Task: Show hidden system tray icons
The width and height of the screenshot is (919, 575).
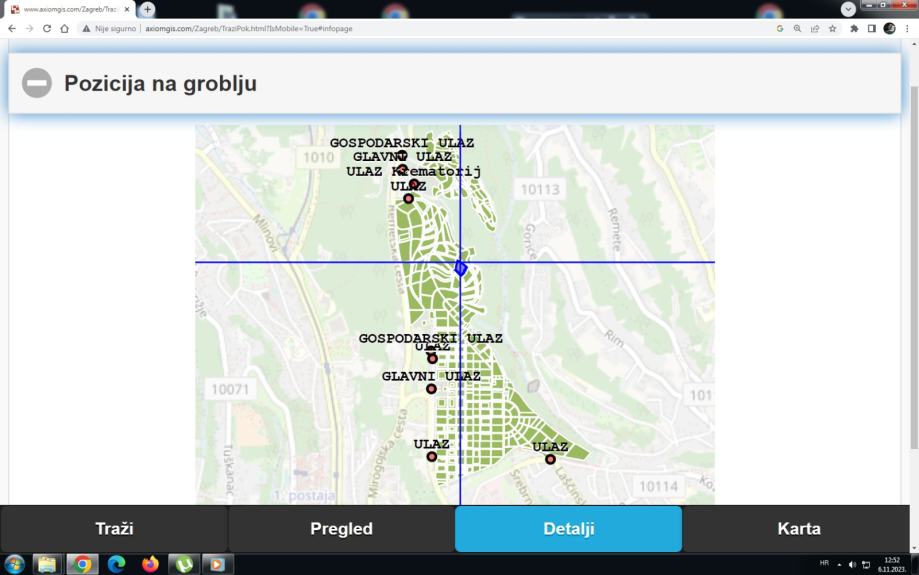Action: point(839,564)
